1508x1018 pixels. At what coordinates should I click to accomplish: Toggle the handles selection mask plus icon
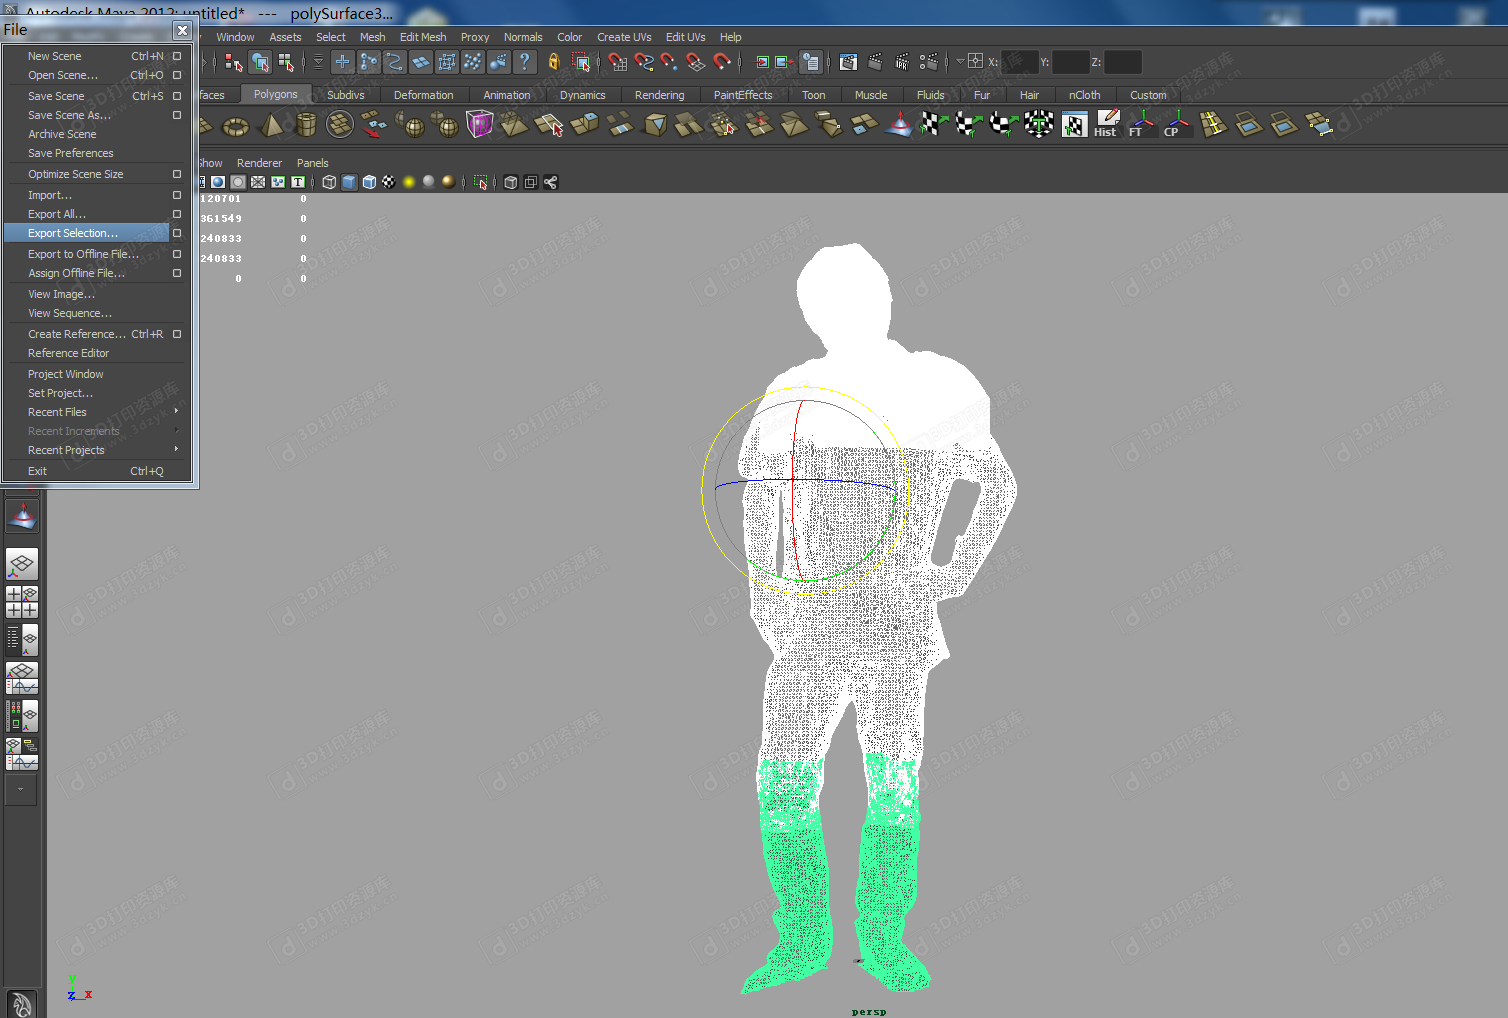(342, 62)
